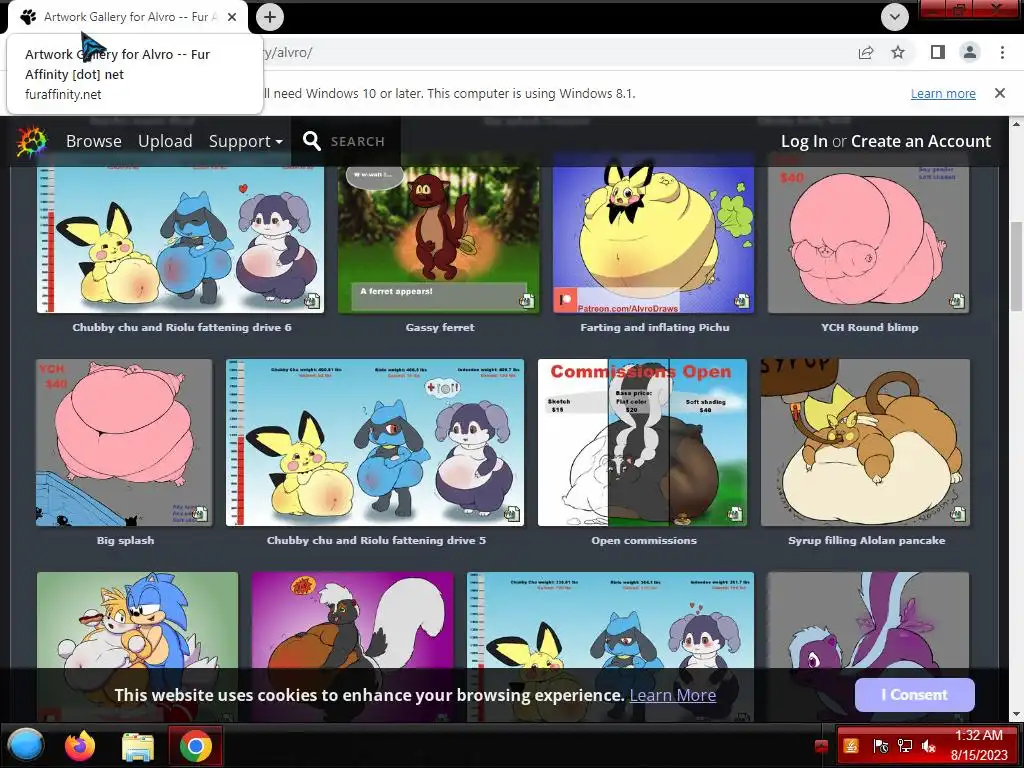Open Action Center flag tray icon
The height and width of the screenshot is (768, 1024).
tap(880, 746)
